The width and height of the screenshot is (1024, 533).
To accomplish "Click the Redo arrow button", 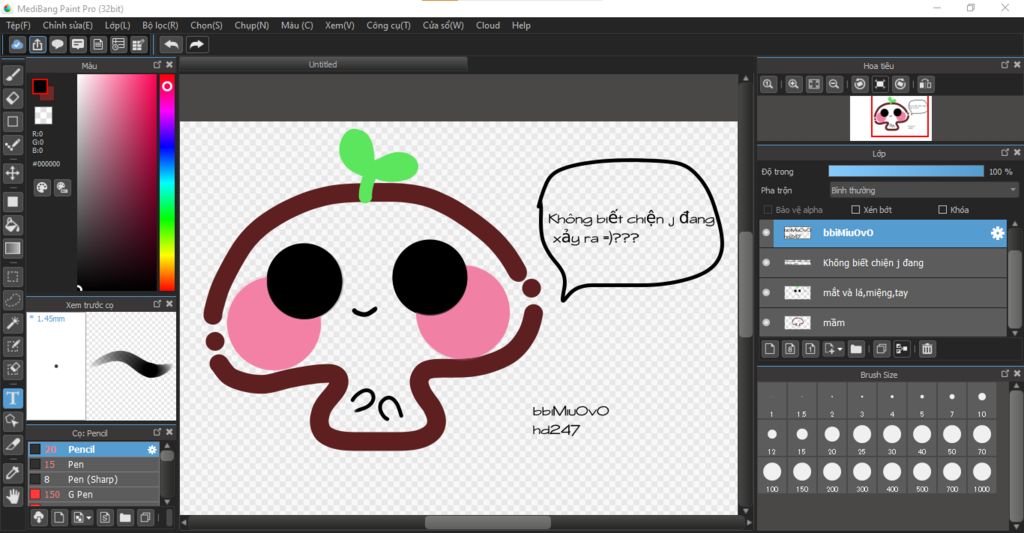I will point(196,44).
